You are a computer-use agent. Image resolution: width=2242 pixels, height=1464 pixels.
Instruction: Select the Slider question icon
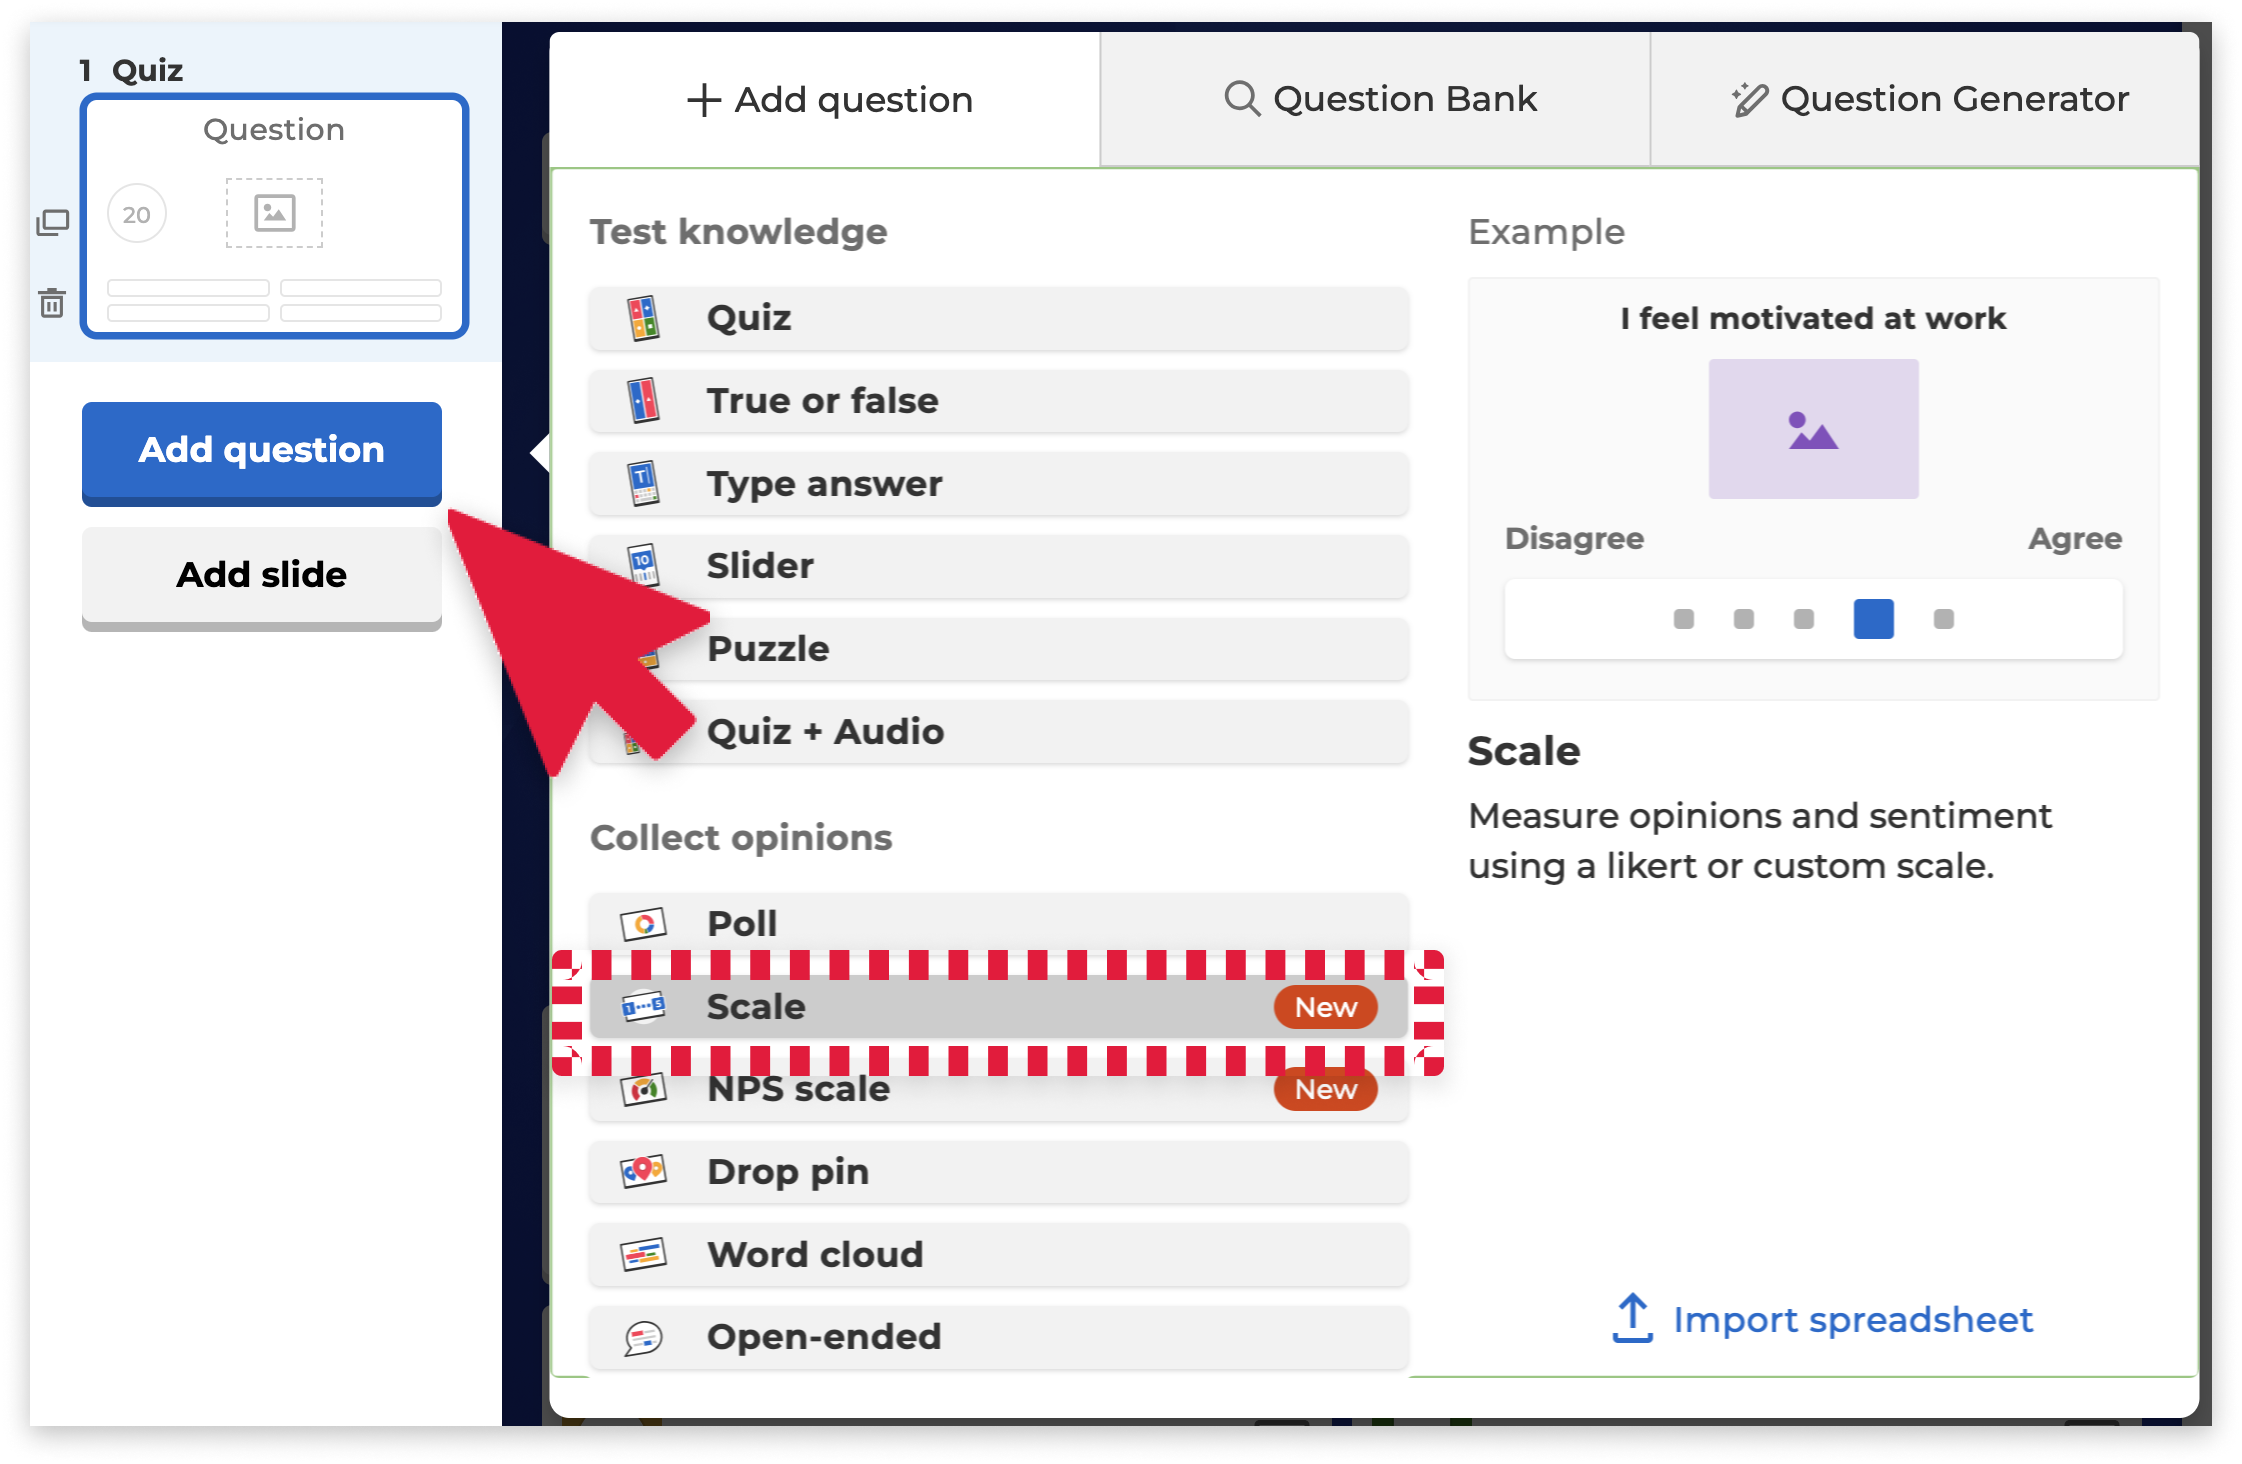click(643, 566)
